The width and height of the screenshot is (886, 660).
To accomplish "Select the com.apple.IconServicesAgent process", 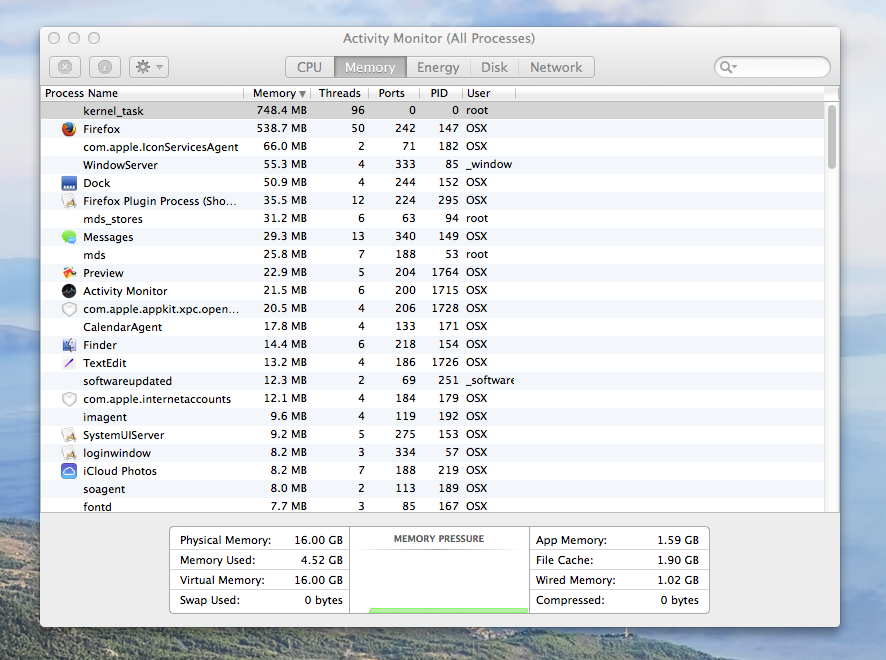I will (x=160, y=147).
